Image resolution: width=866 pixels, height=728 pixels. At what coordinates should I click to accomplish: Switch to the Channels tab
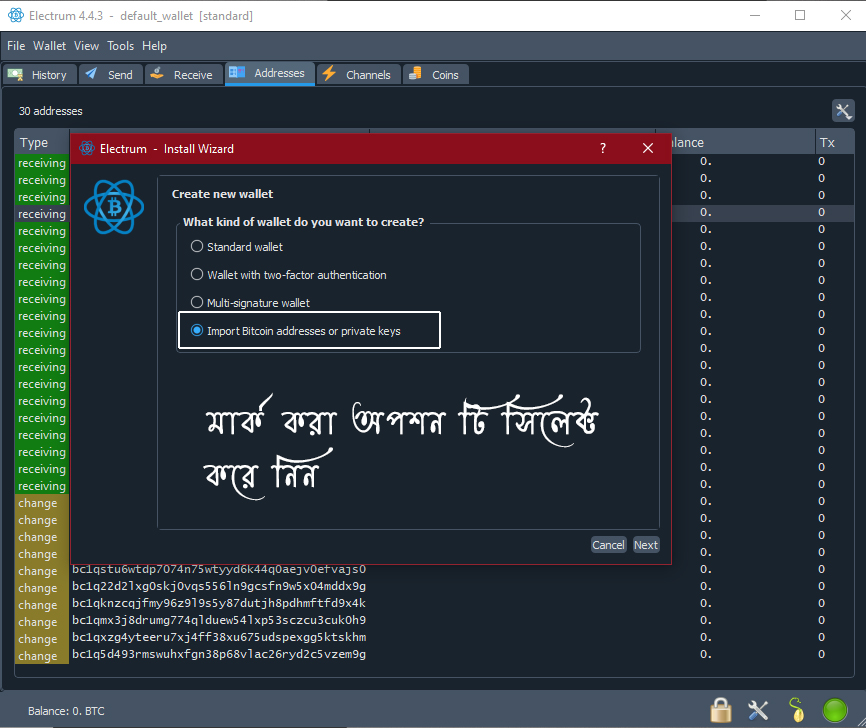(x=358, y=75)
